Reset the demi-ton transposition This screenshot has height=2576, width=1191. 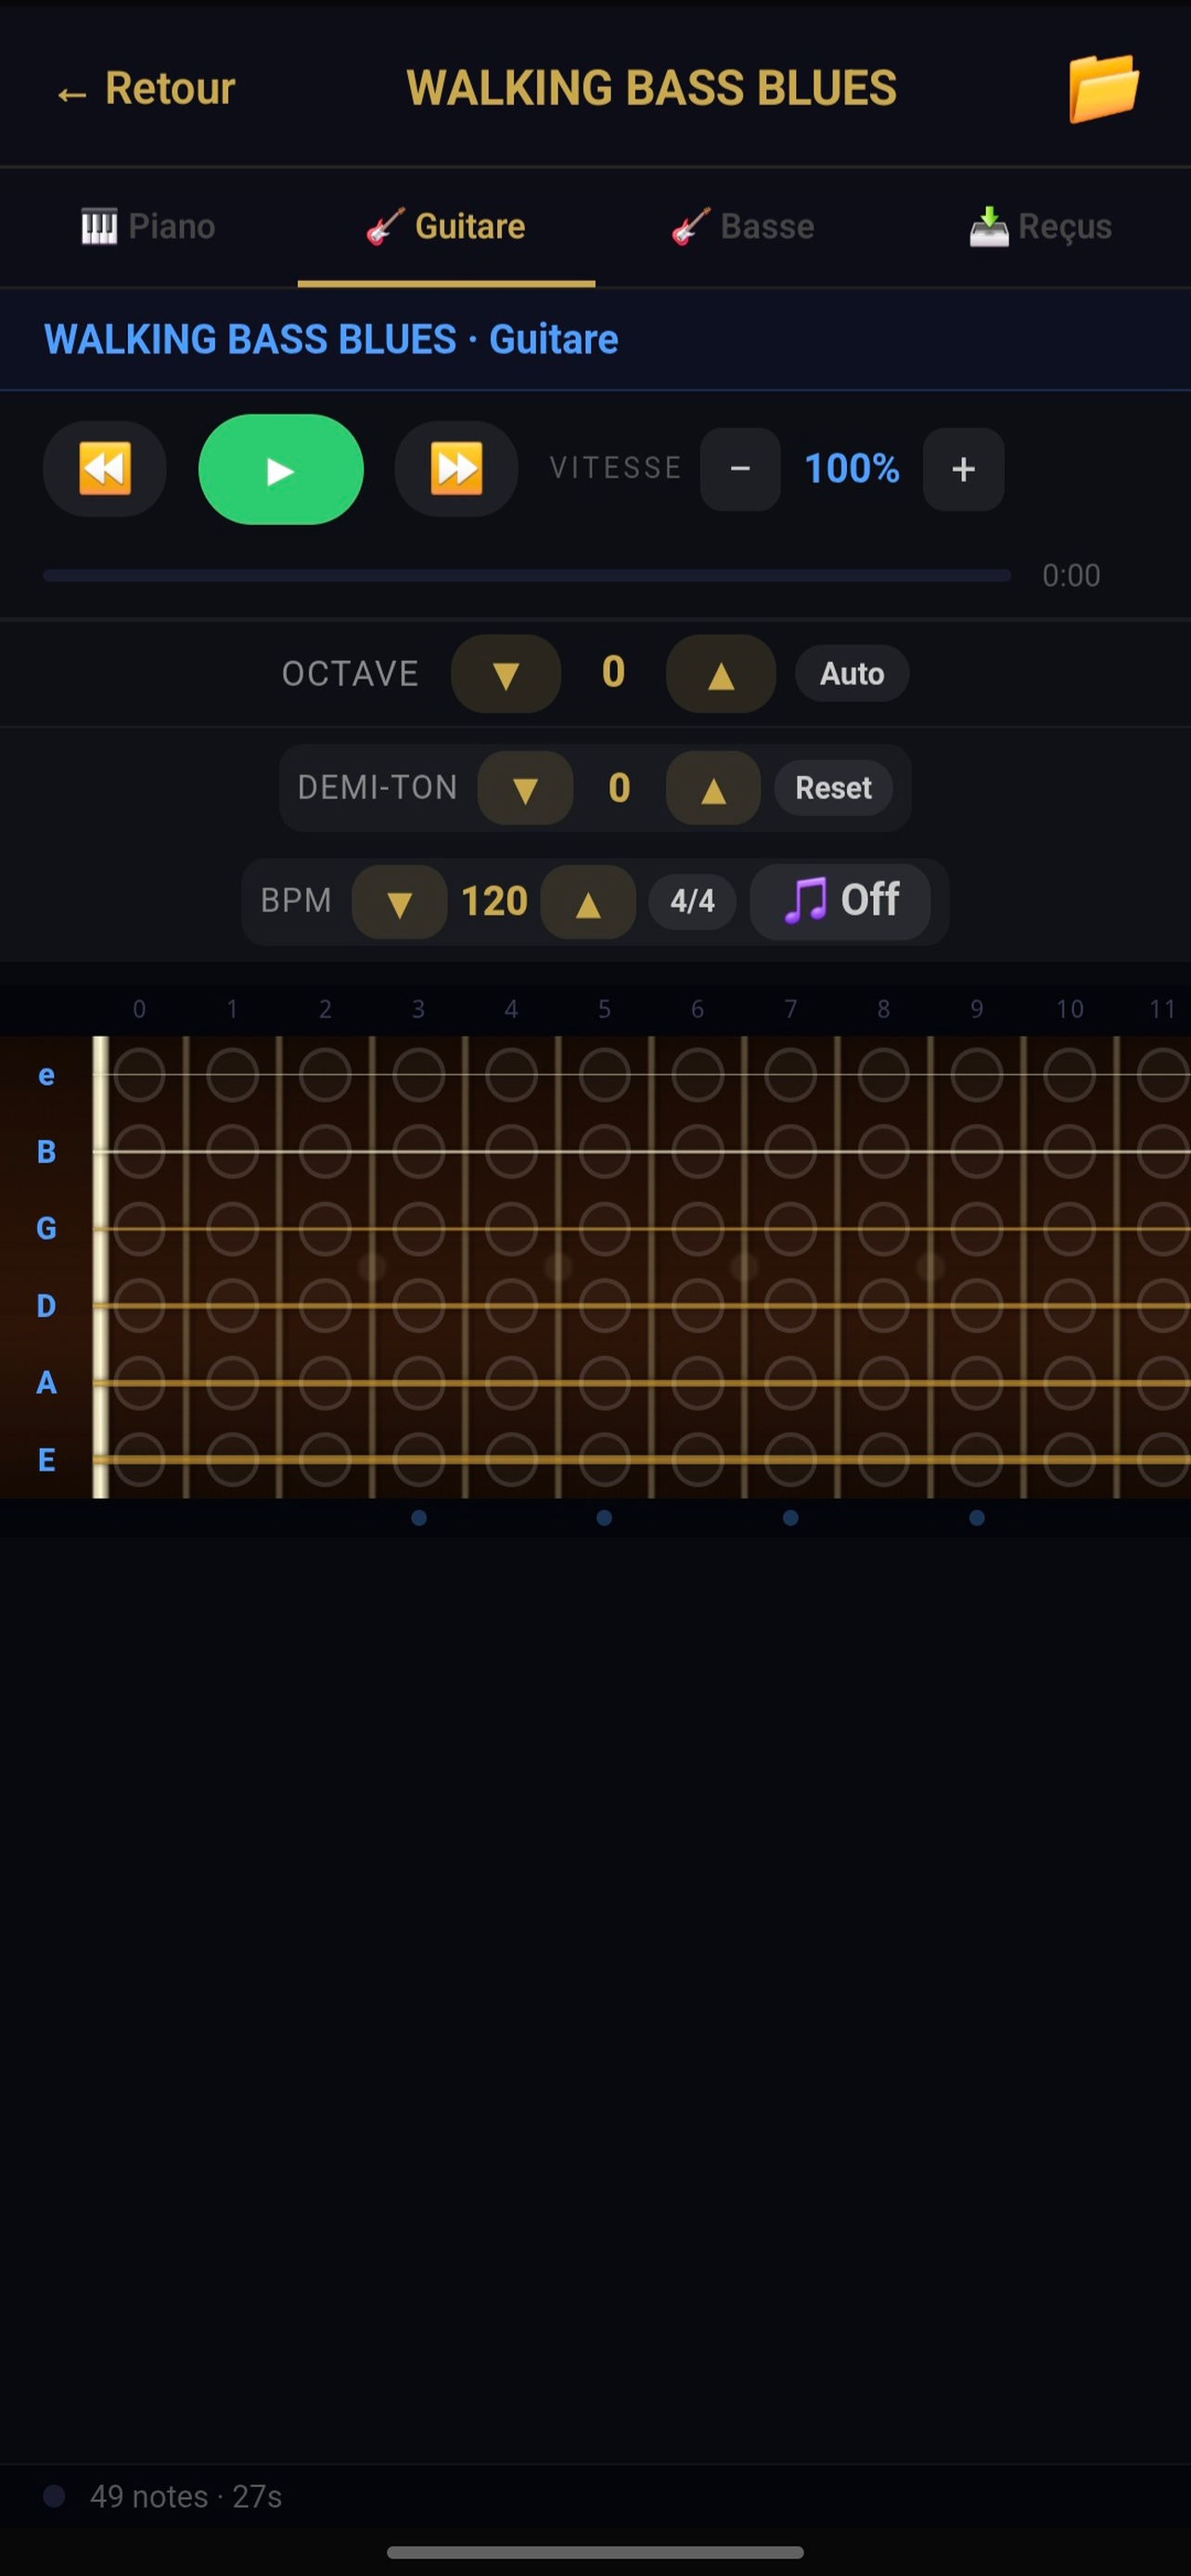tap(833, 788)
